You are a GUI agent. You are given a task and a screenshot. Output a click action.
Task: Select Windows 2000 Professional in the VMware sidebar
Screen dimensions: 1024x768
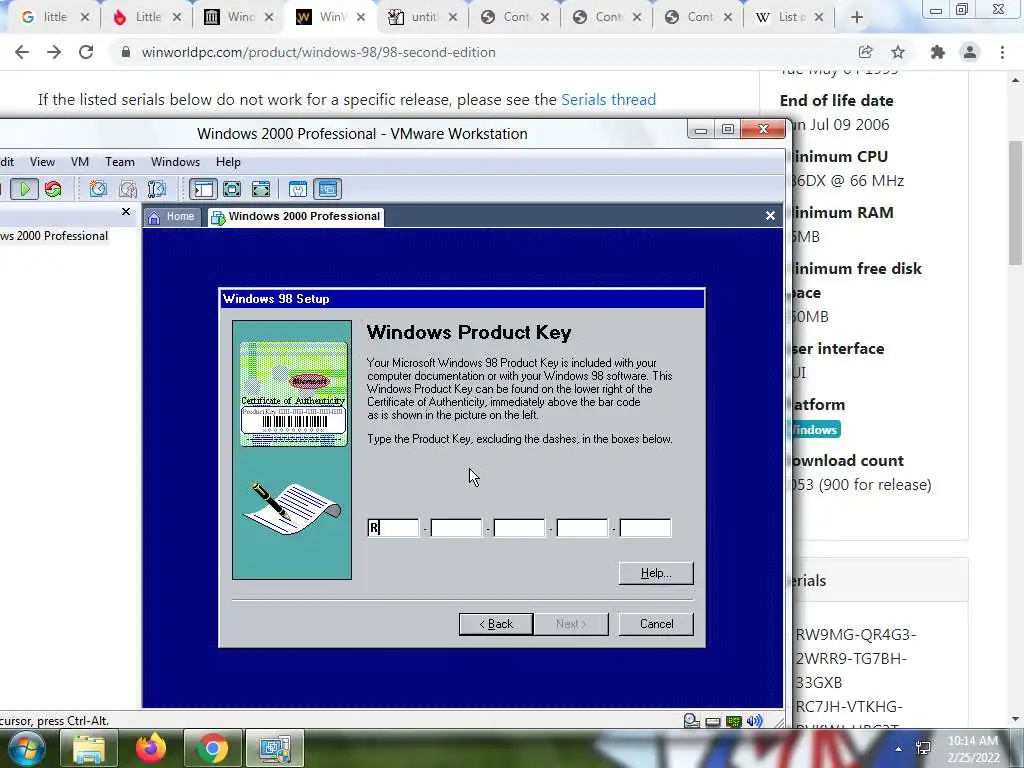(x=54, y=236)
